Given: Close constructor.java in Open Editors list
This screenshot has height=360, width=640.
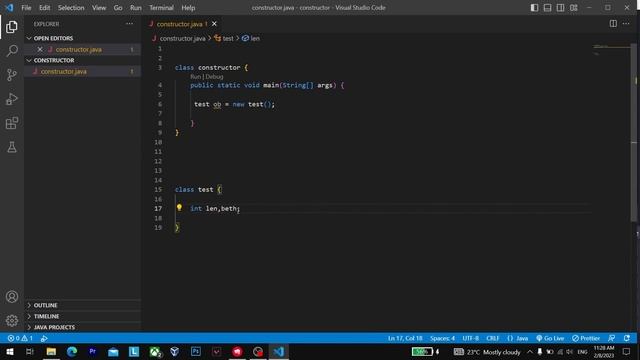Looking at the screenshot, I should (x=40, y=49).
